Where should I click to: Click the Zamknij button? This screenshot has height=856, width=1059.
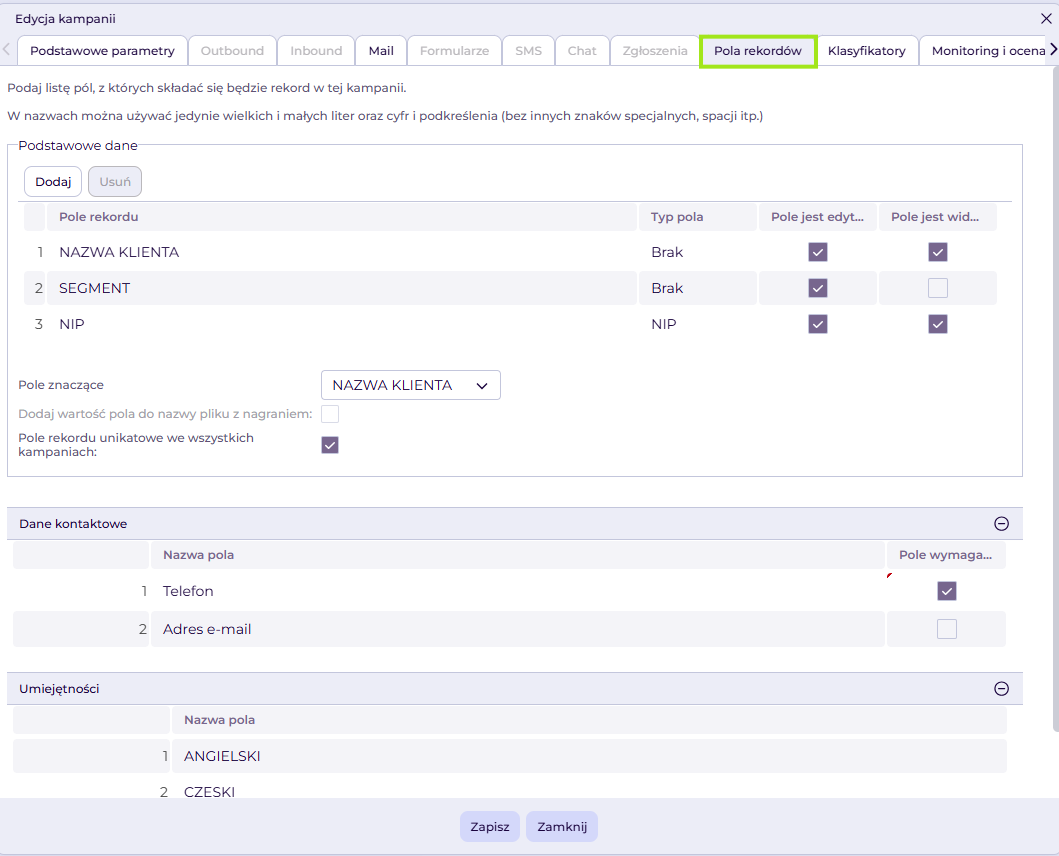[562, 826]
